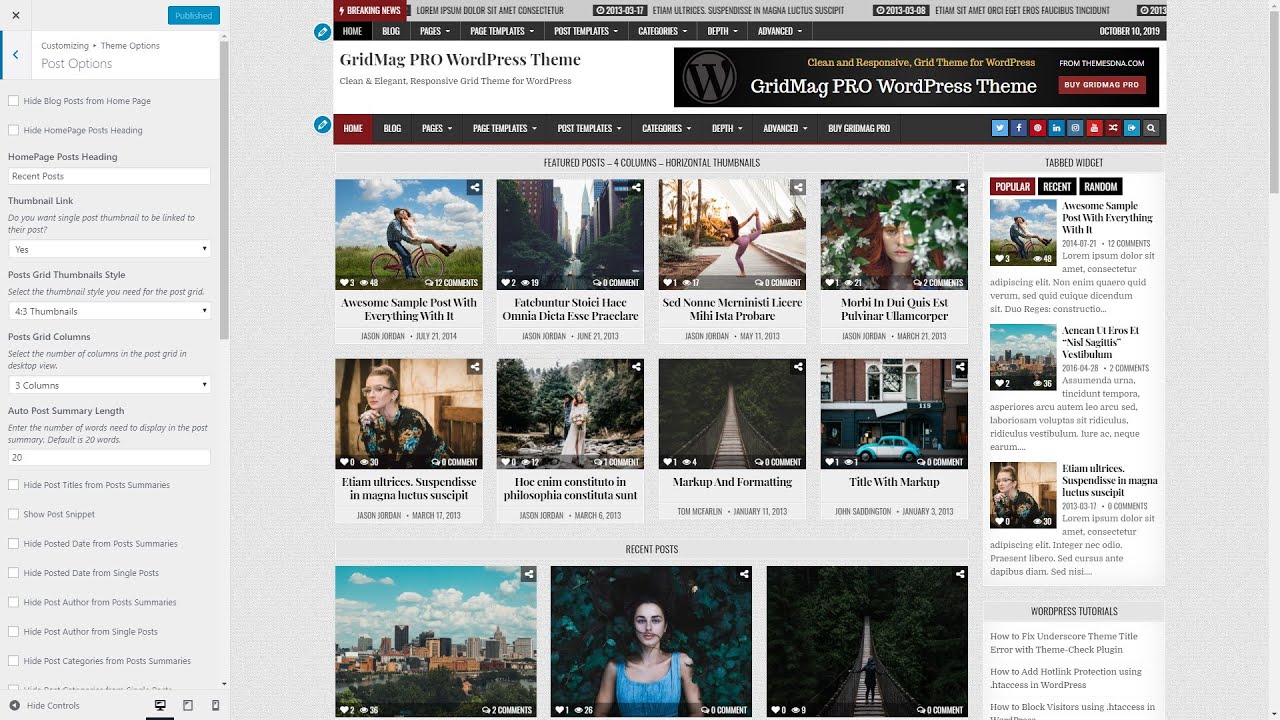Click the random post shuffle icon

(x=1113, y=128)
